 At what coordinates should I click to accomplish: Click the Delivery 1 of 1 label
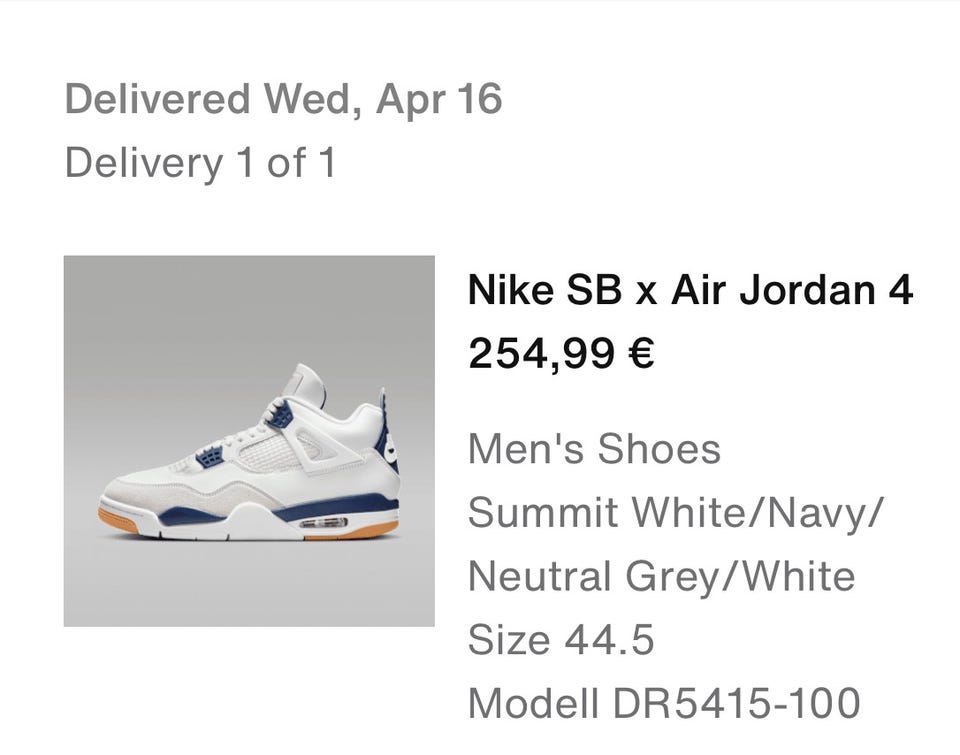tap(200, 162)
